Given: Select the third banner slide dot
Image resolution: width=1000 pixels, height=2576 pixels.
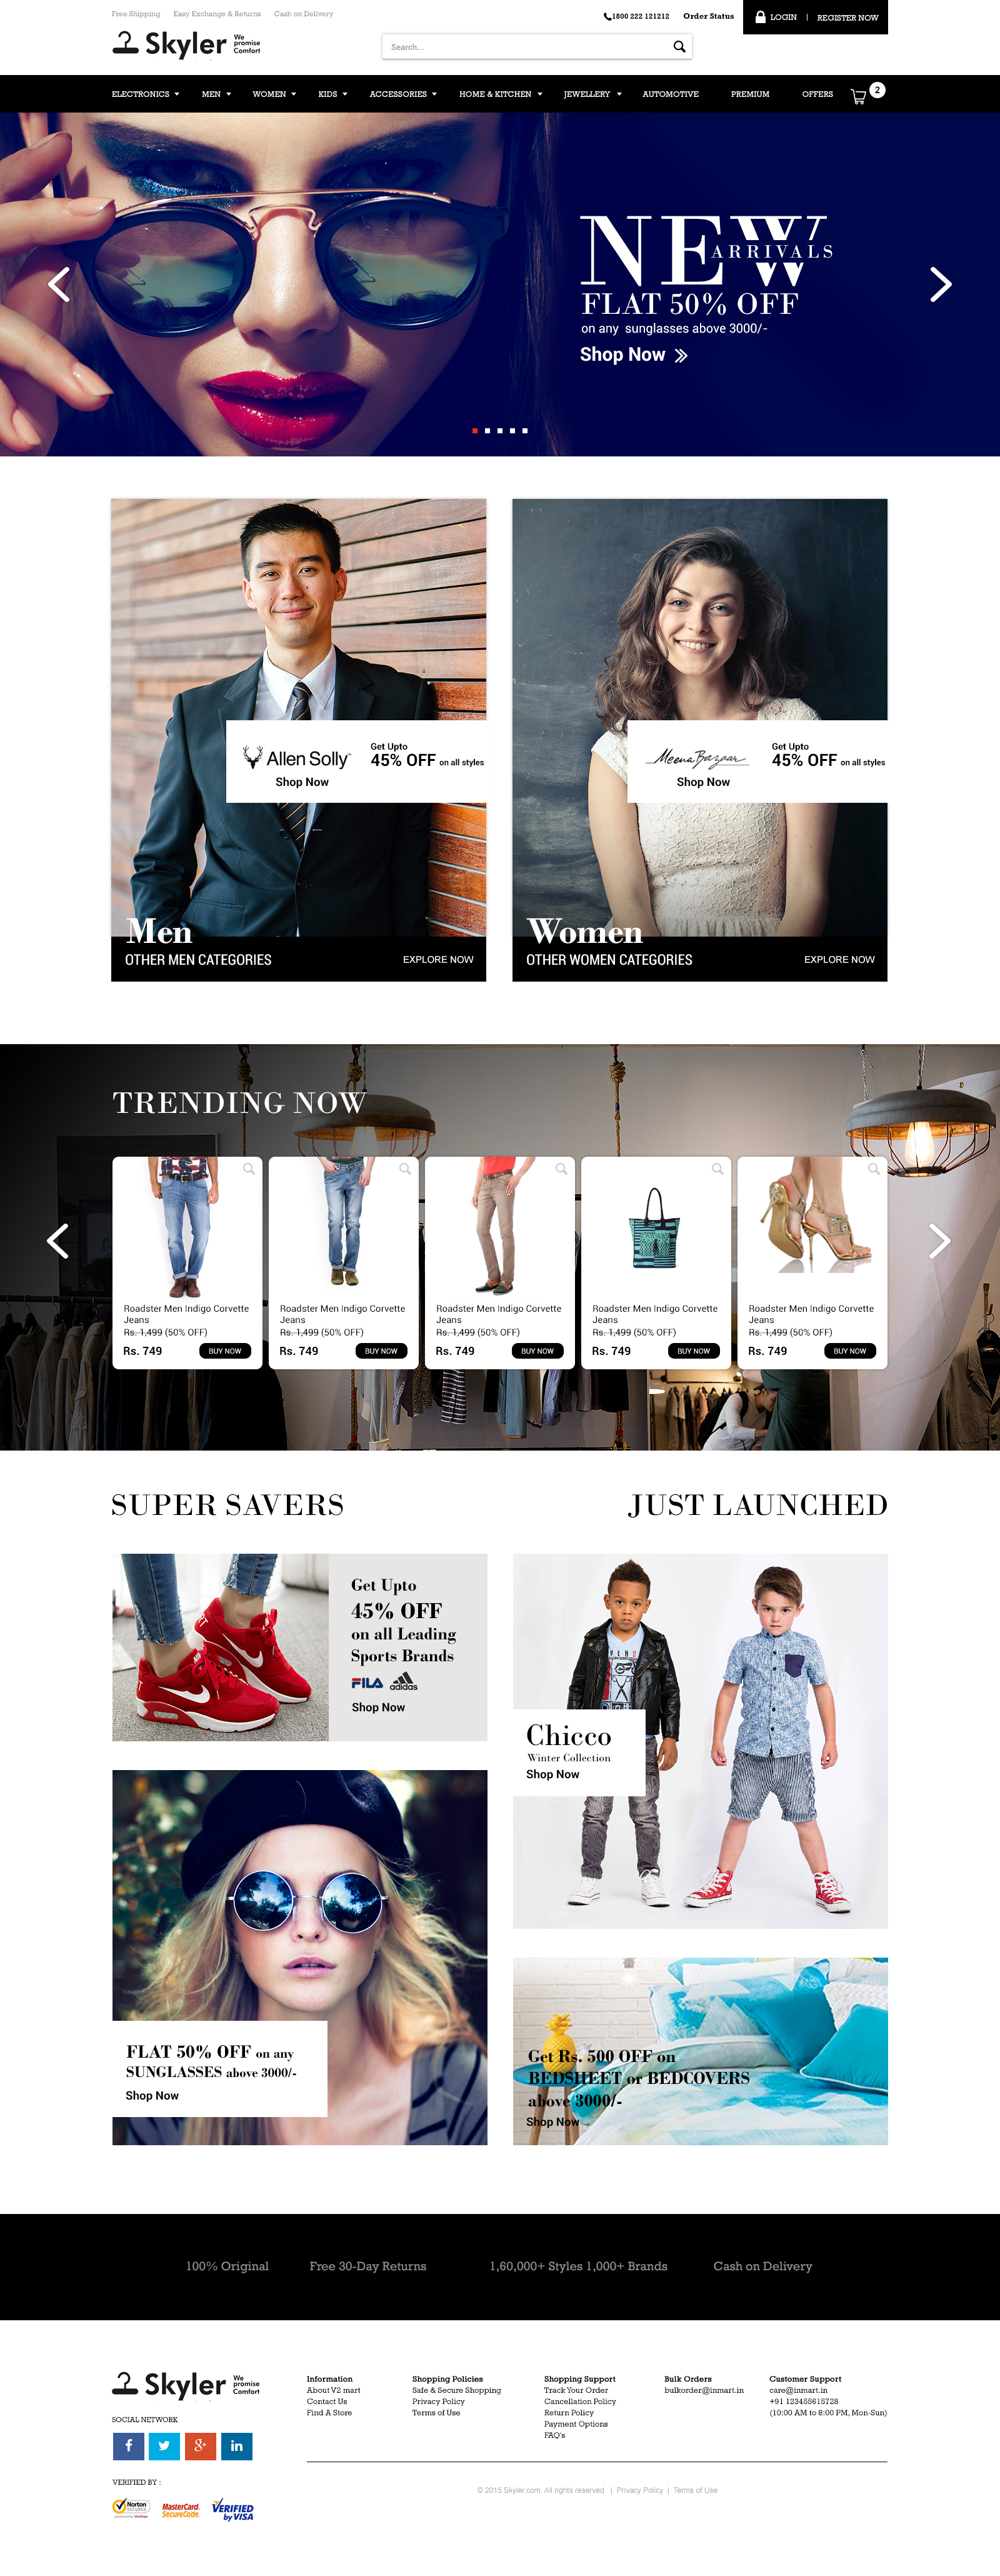Looking at the screenshot, I should pos(499,430).
